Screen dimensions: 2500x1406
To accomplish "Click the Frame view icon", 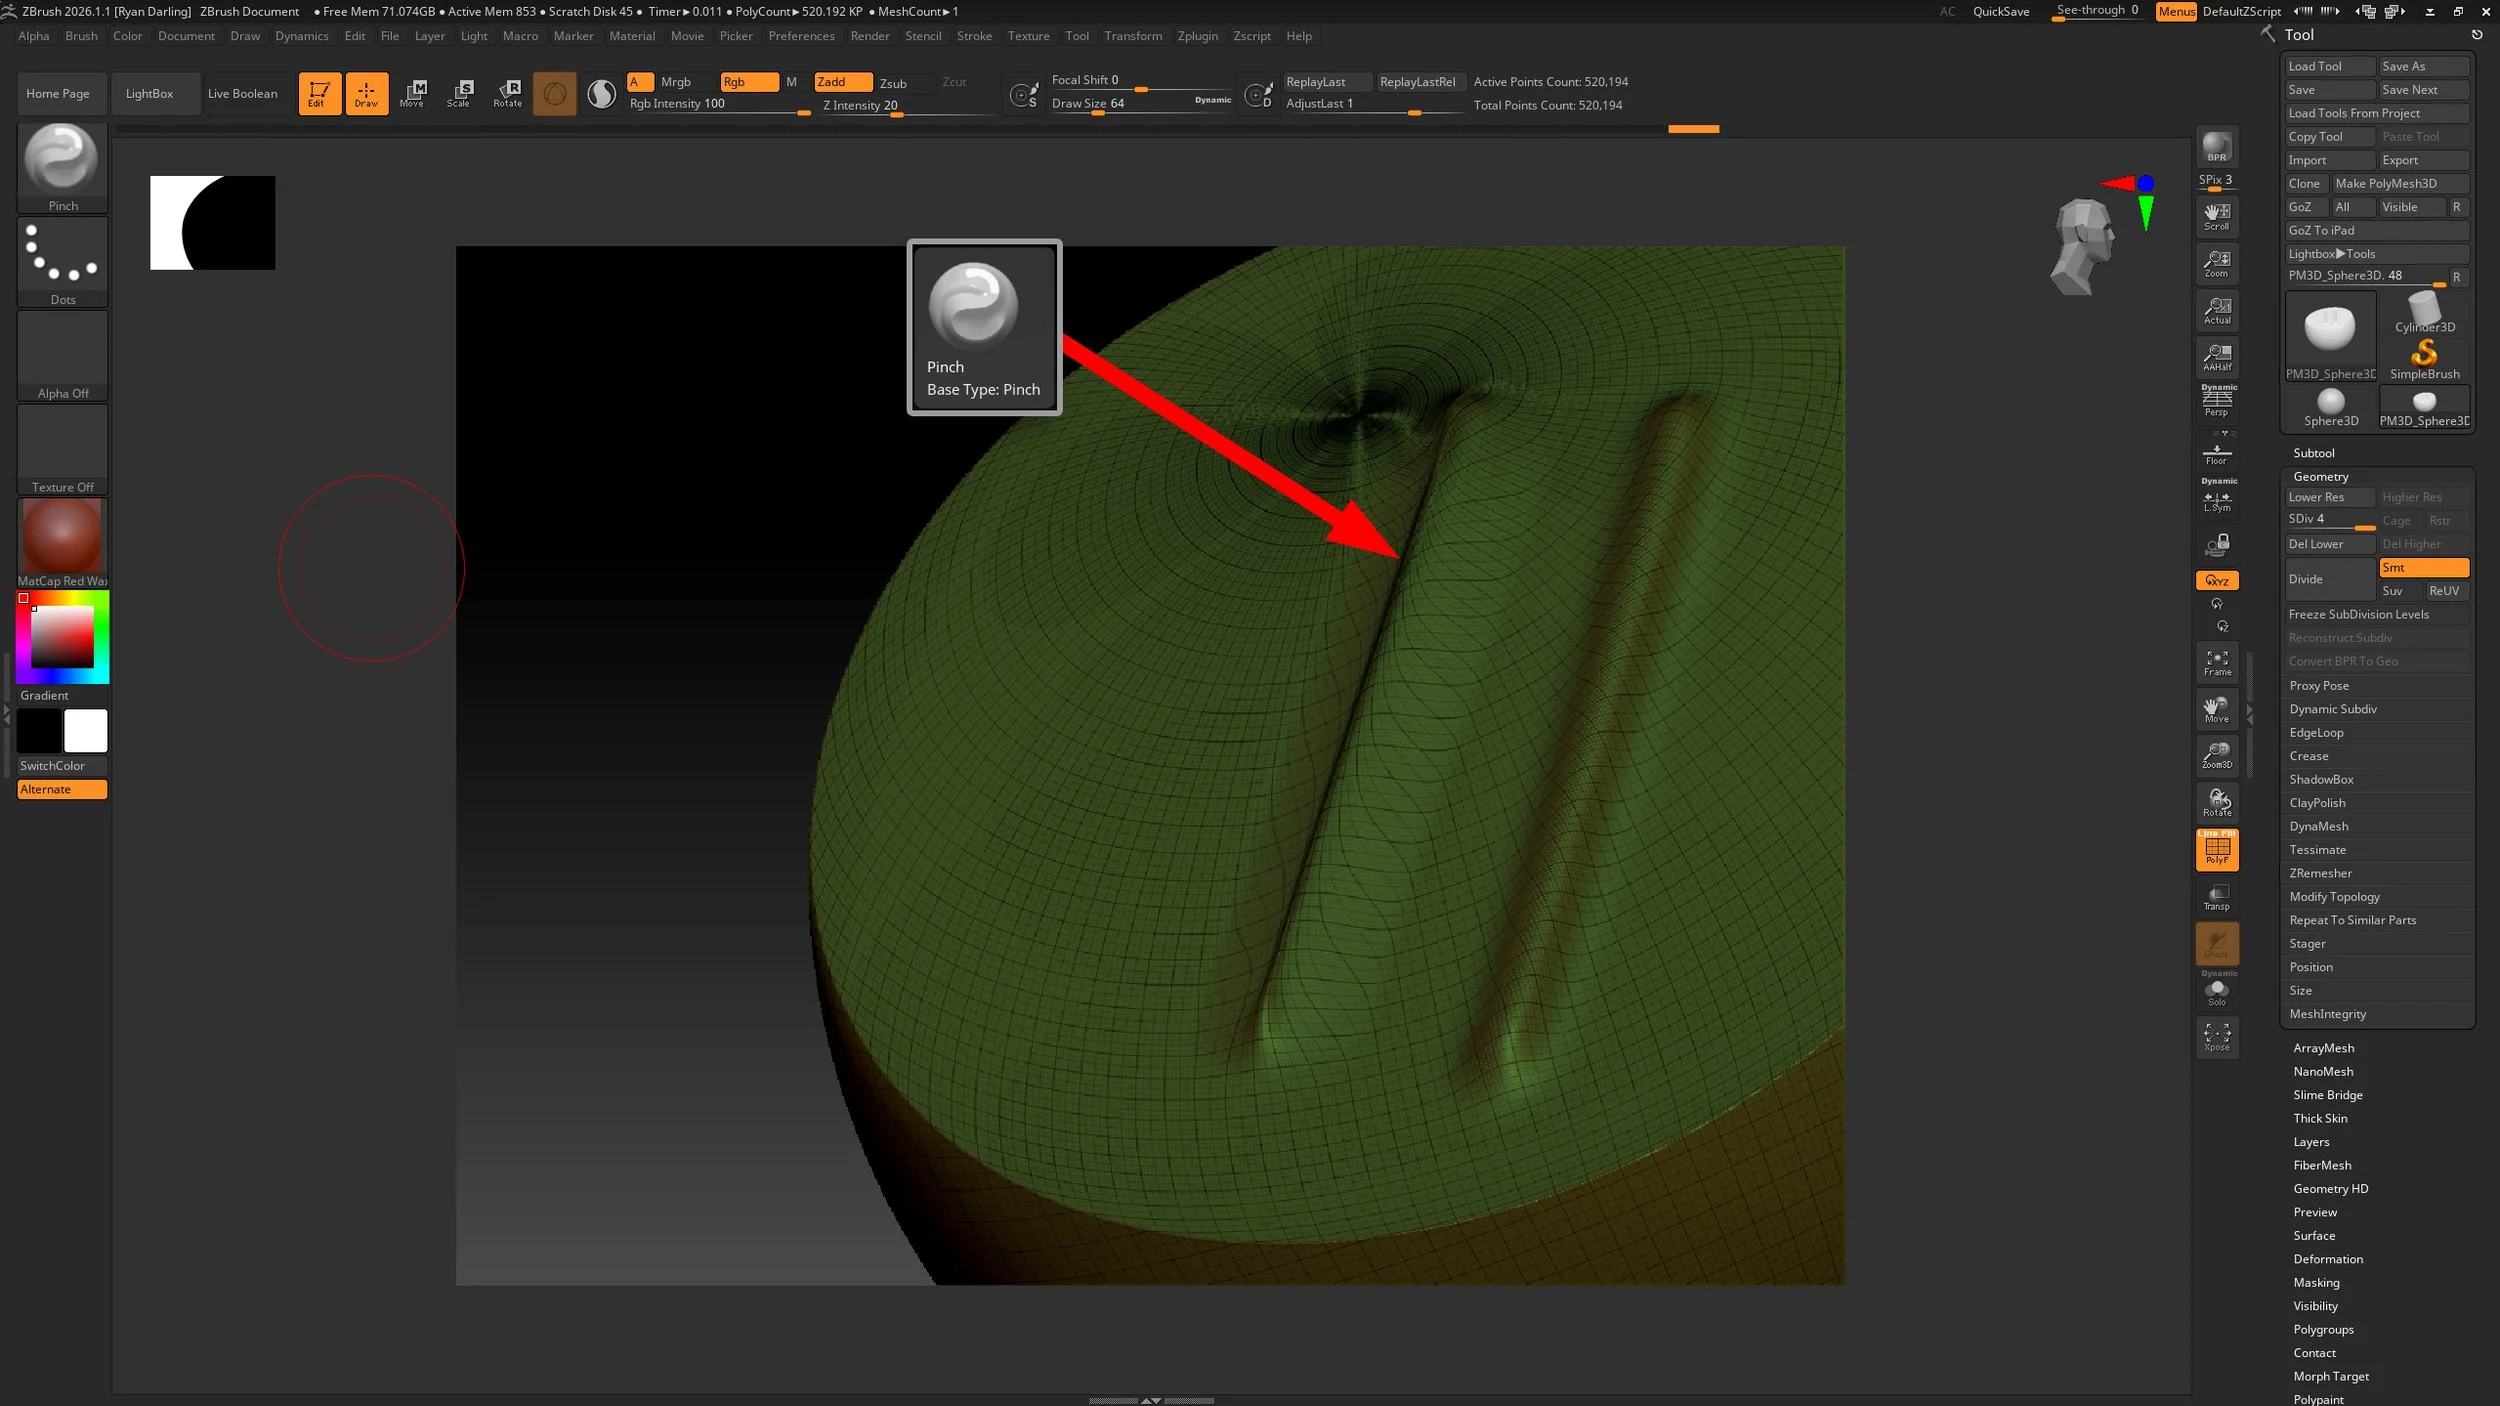I will click(x=2217, y=663).
